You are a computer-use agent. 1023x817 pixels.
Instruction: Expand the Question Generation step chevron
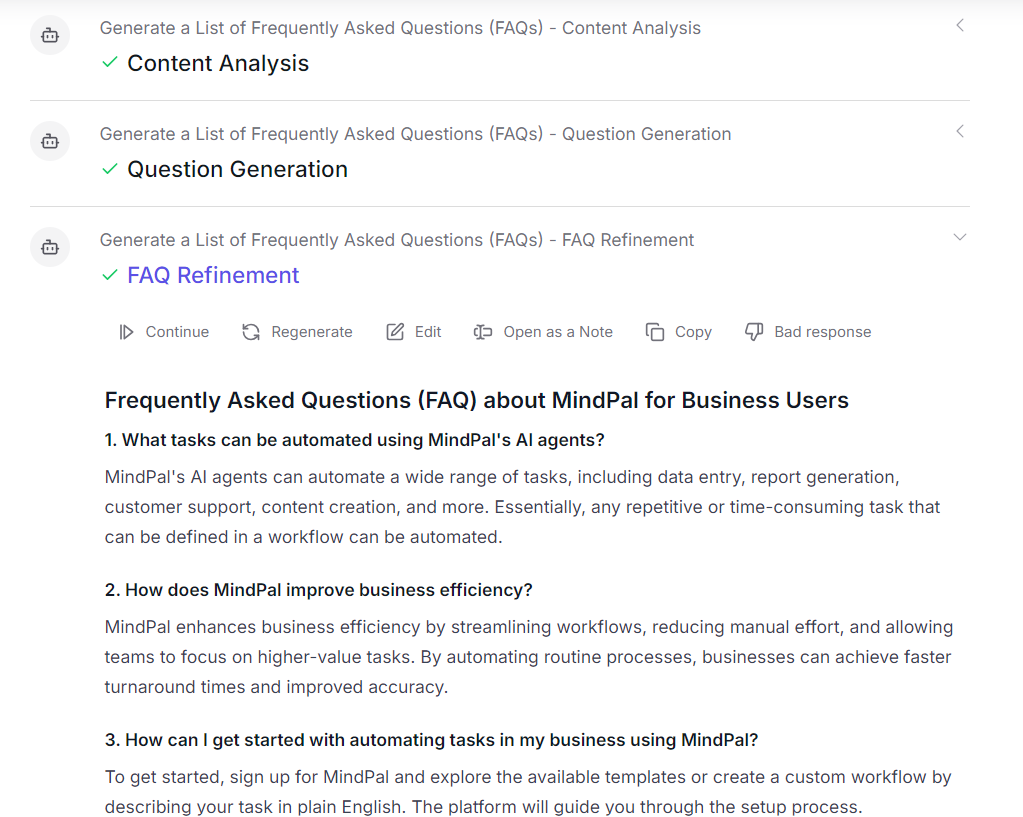tap(960, 132)
